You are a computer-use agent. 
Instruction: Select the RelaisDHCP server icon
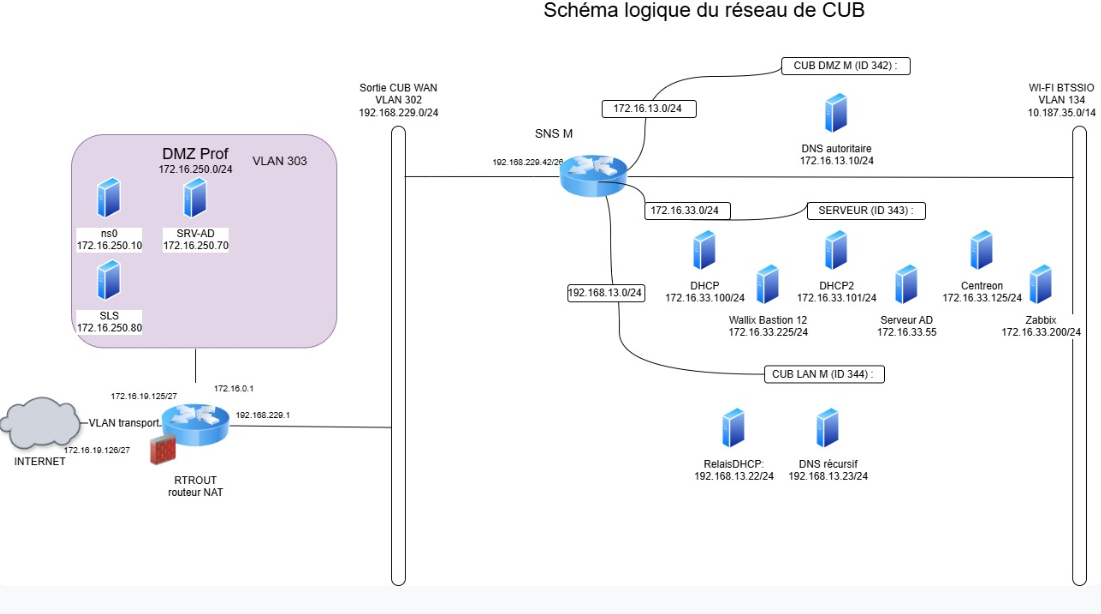tap(734, 428)
